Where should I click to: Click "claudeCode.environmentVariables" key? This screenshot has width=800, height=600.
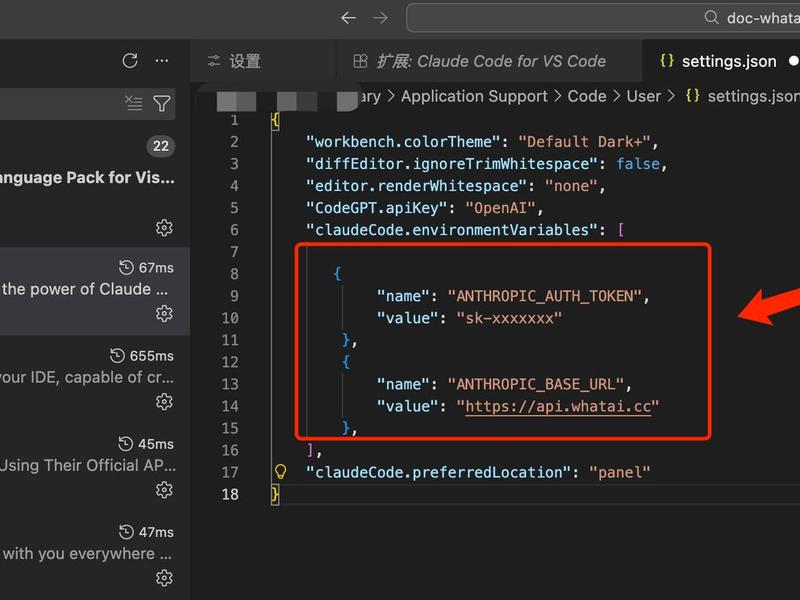[452, 230]
